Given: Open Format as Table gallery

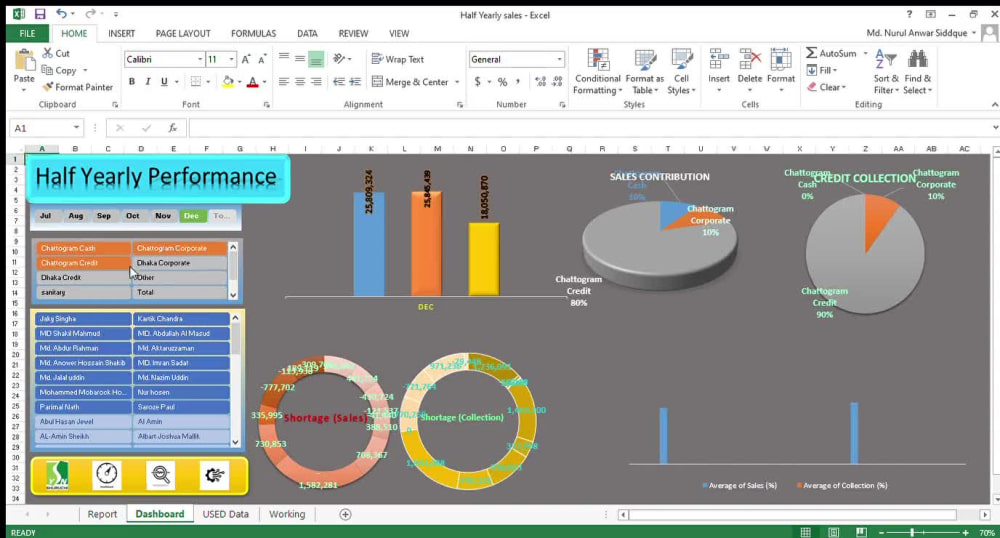Looking at the screenshot, I should pyautogui.click(x=645, y=72).
